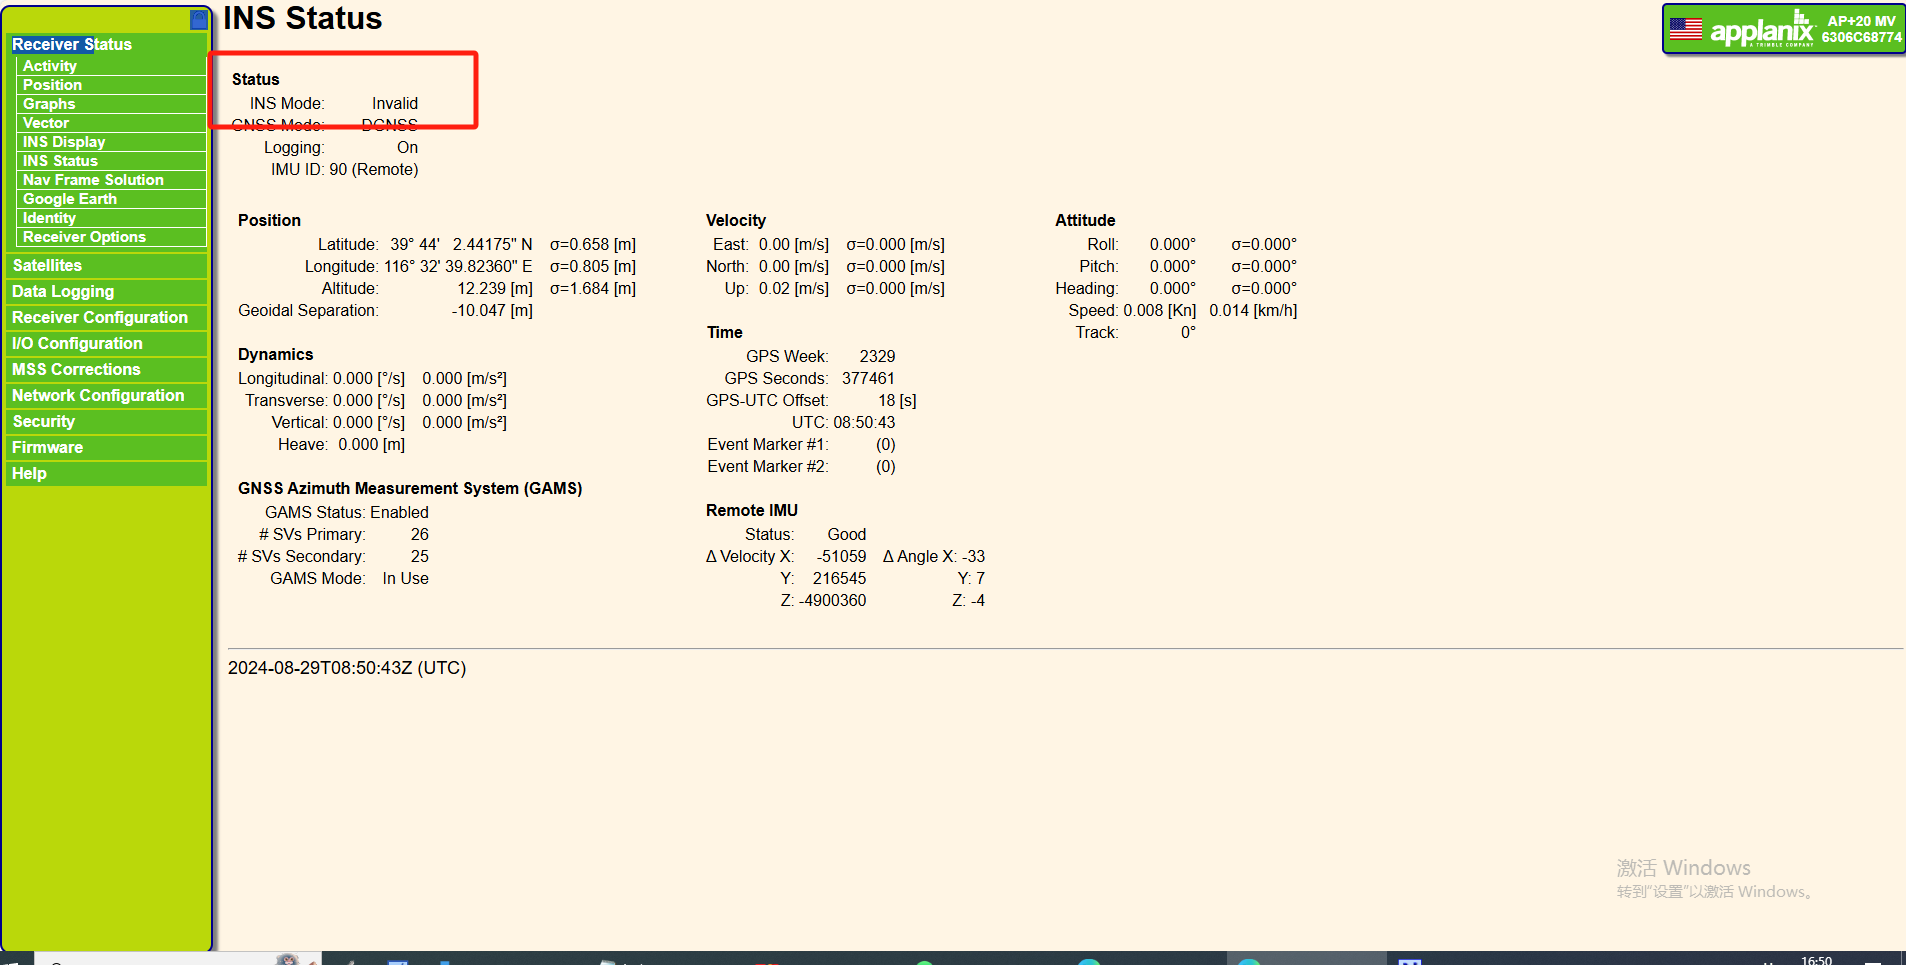
Task: Open the Google Earth submenu link
Action: tap(70, 199)
